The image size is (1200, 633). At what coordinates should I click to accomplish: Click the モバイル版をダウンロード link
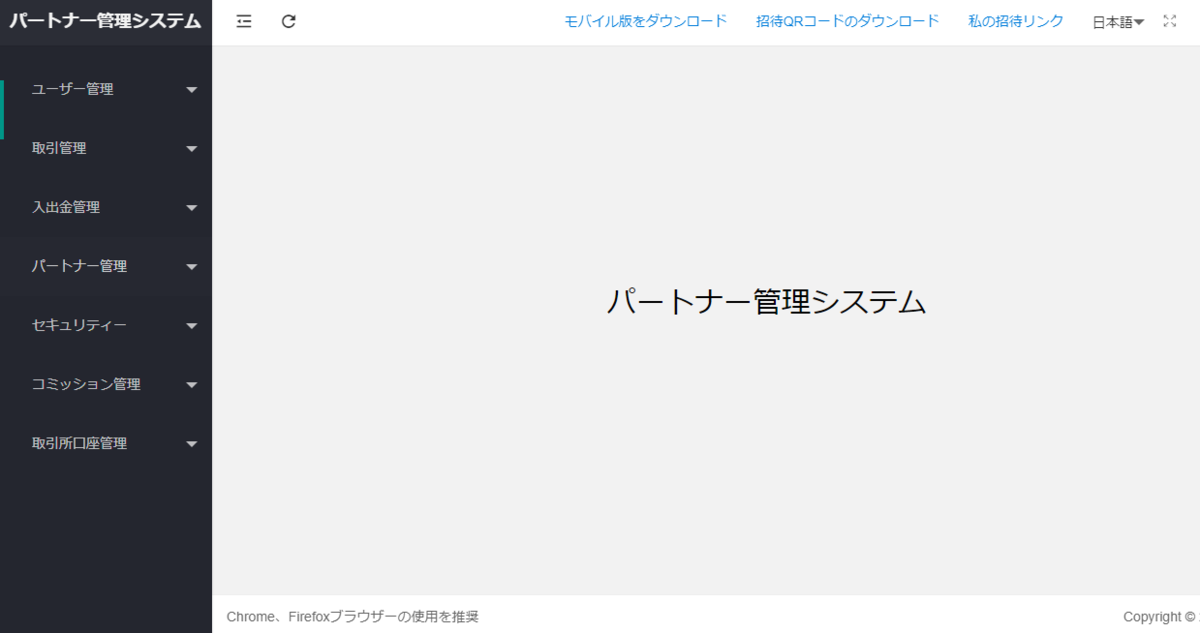(645, 21)
